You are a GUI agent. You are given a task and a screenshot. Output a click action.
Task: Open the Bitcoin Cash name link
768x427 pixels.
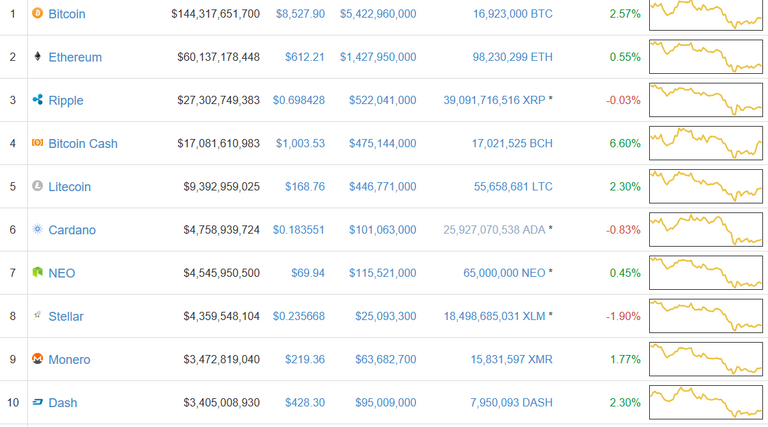[83, 143]
